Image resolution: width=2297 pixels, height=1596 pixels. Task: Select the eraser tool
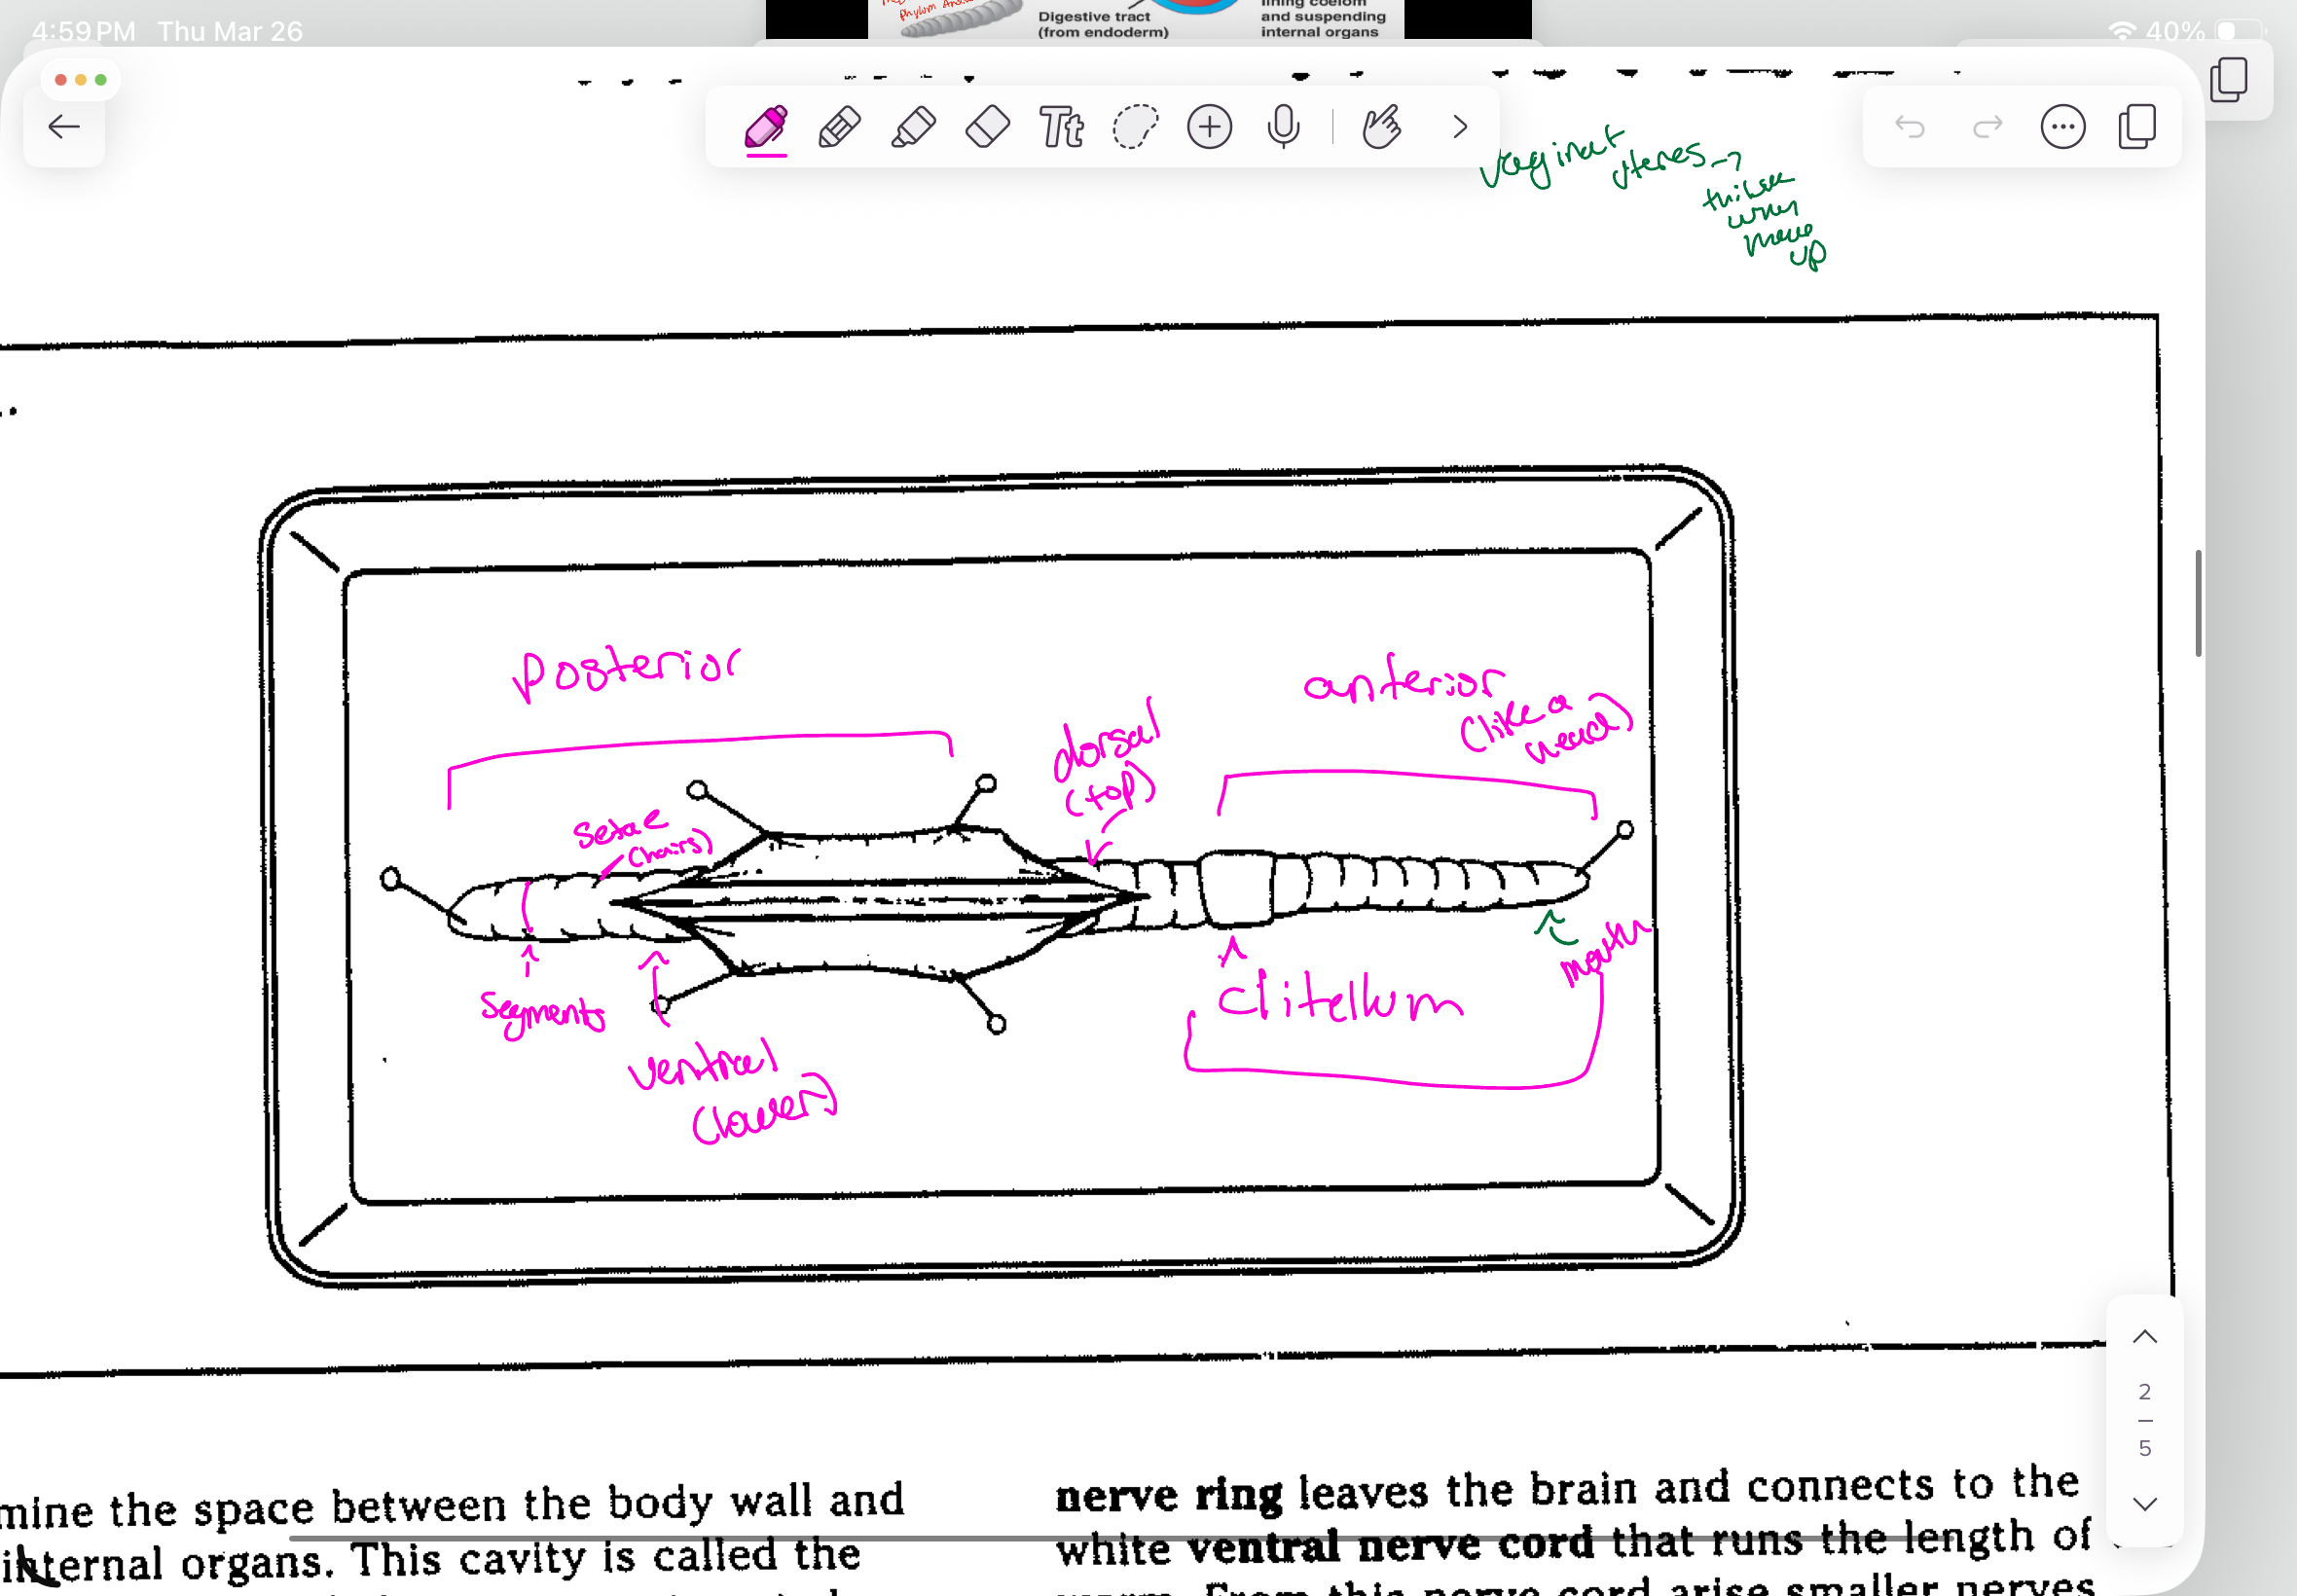[987, 127]
